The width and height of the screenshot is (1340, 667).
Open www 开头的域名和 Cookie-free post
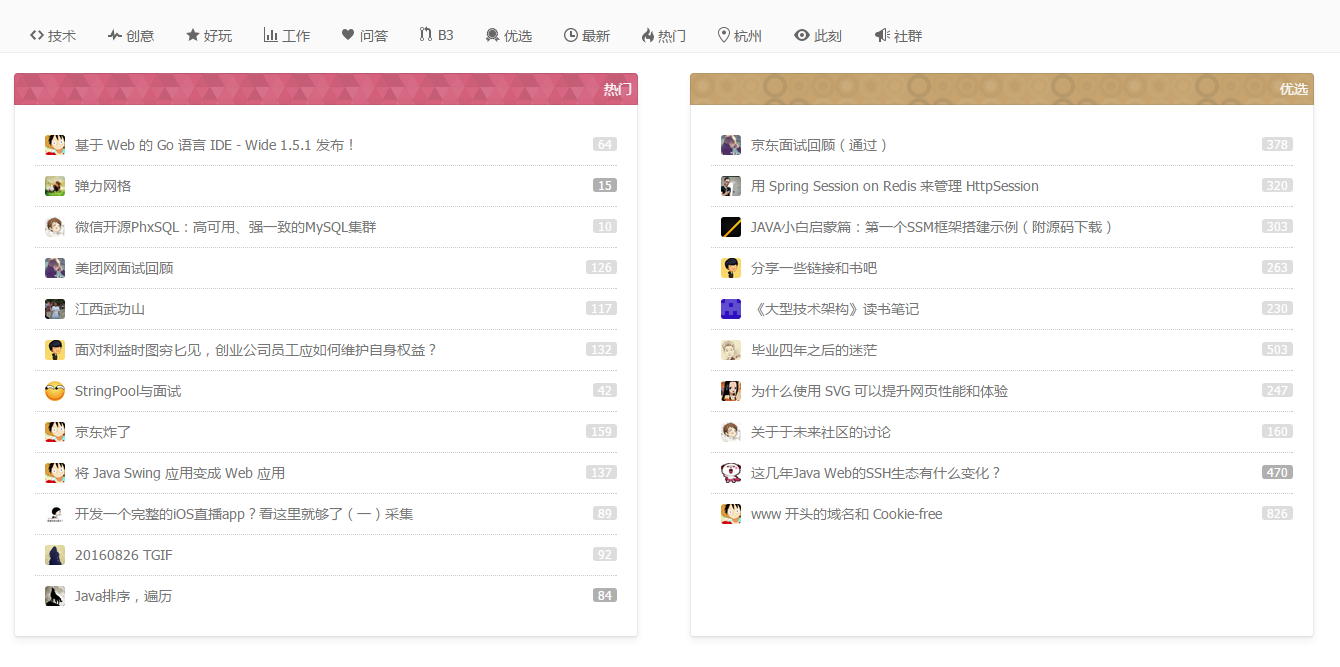pos(847,514)
